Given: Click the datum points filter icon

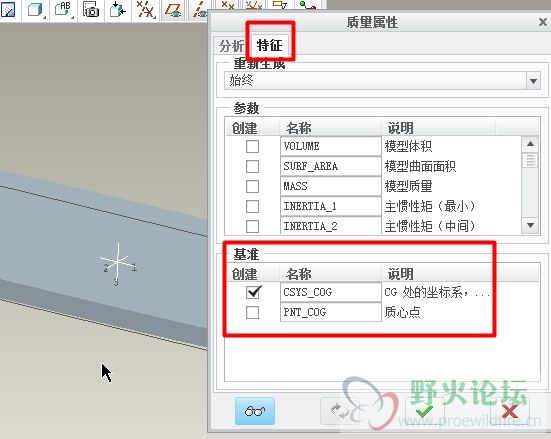Looking at the screenshot, I should coord(228,5).
